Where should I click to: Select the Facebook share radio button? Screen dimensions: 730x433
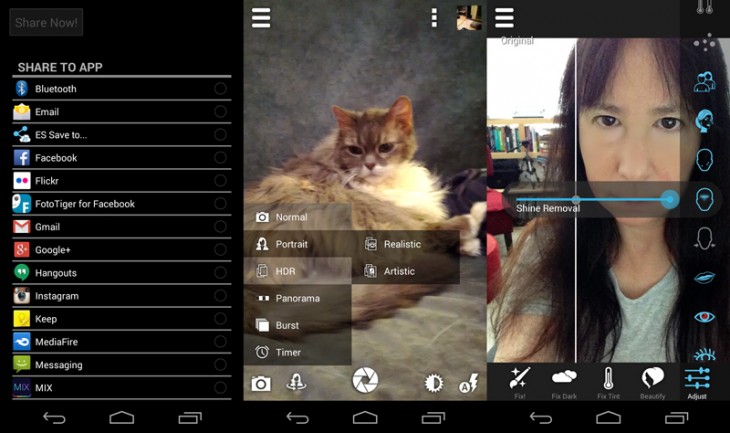coord(220,158)
